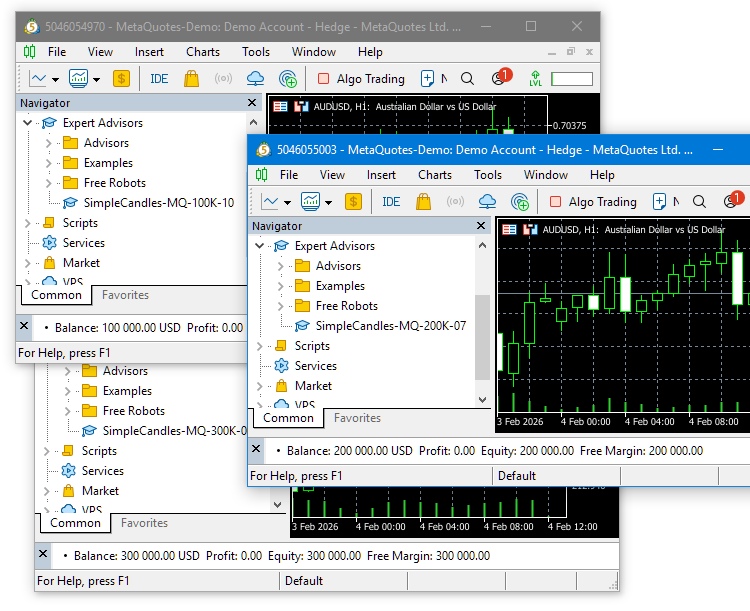Click IDE icon in 5046055003 window toolbar
The height and width of the screenshot is (611, 750).
coord(391,201)
